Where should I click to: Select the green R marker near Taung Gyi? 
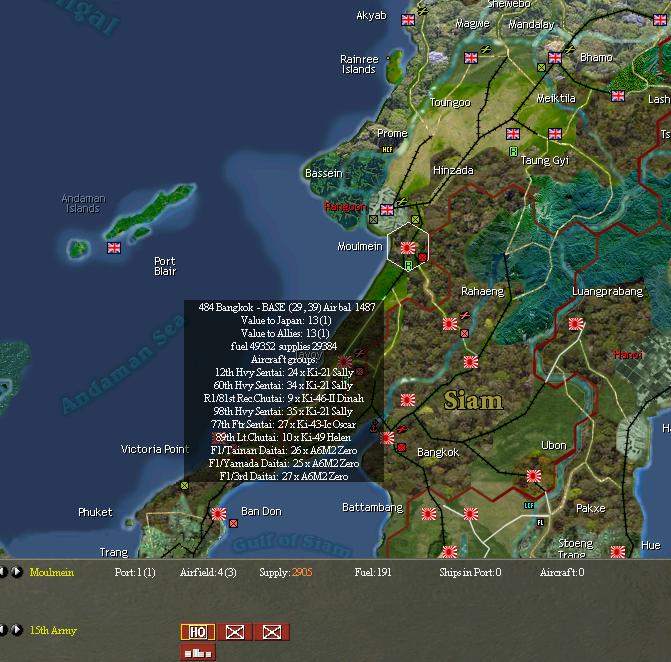(x=514, y=151)
